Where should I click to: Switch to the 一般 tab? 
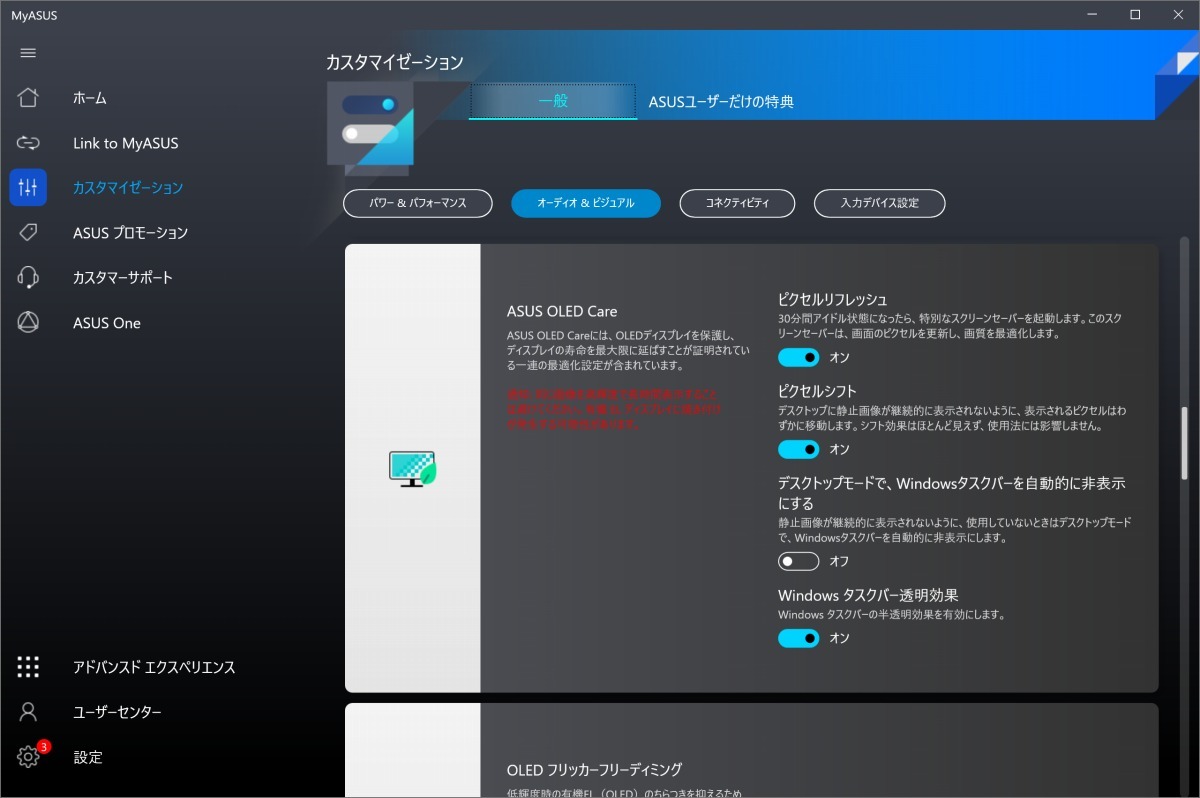[x=553, y=101]
